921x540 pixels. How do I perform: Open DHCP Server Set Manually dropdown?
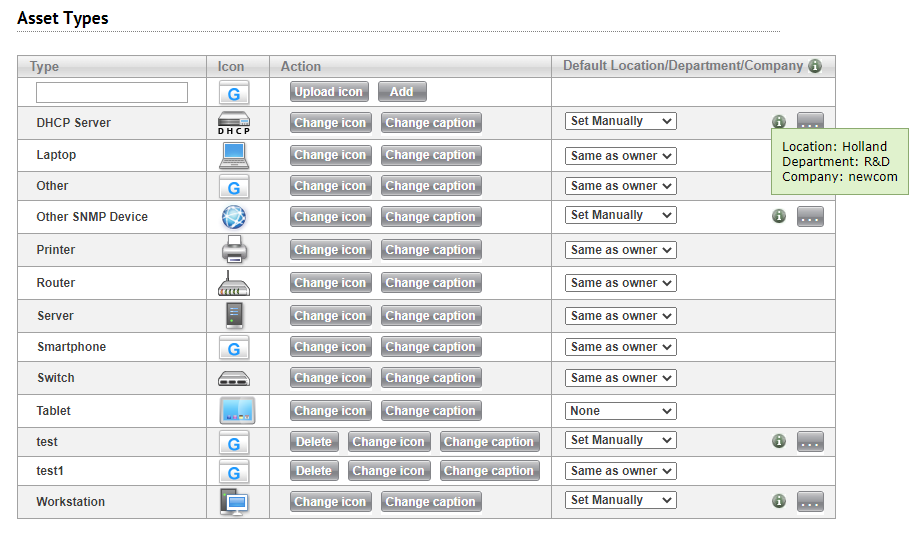coord(620,121)
